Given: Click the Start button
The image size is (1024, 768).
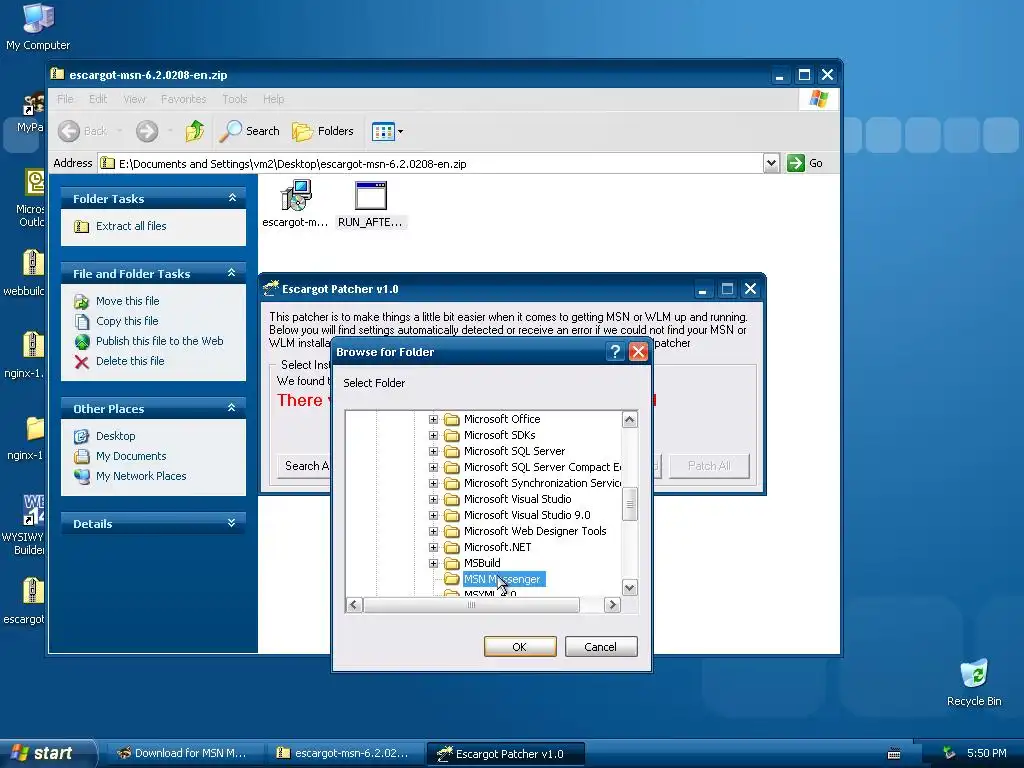Looking at the screenshot, I should tap(47, 753).
